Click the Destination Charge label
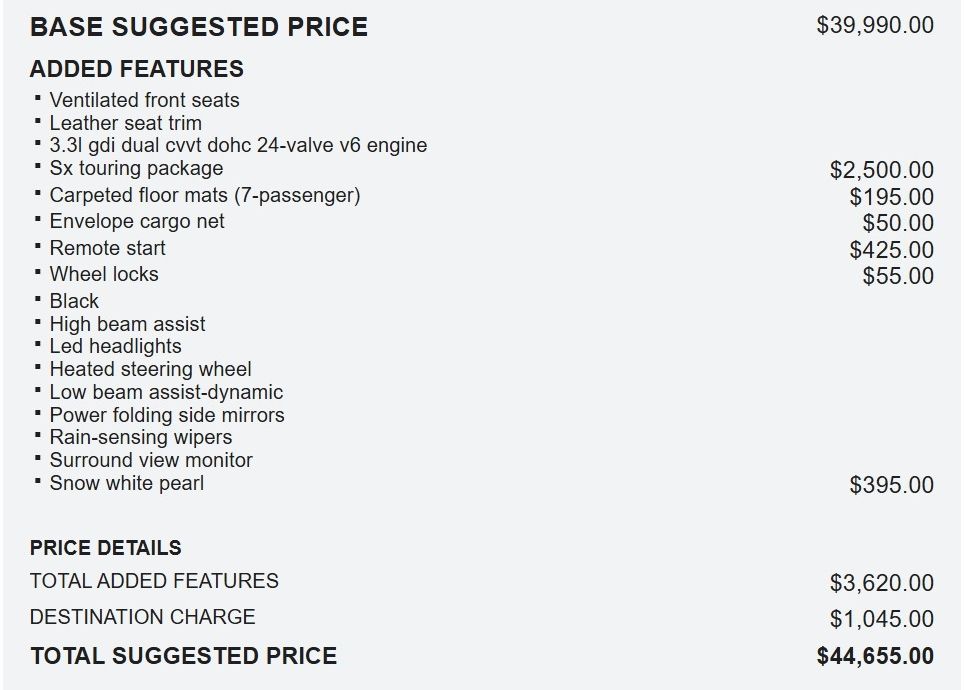Image resolution: width=964 pixels, height=690 pixels. pyautogui.click(x=142, y=617)
